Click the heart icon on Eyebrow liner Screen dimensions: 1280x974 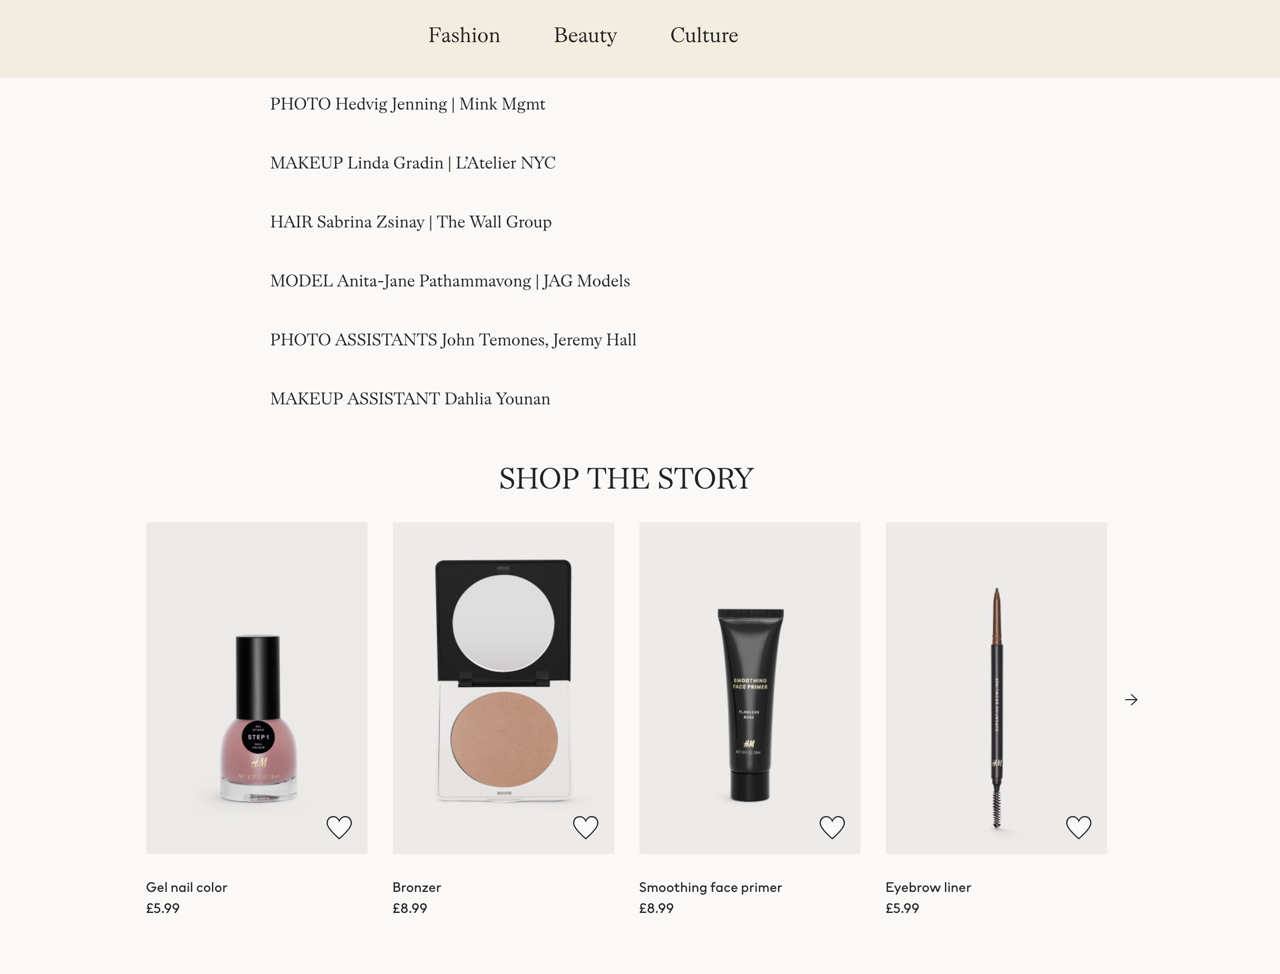(1079, 827)
